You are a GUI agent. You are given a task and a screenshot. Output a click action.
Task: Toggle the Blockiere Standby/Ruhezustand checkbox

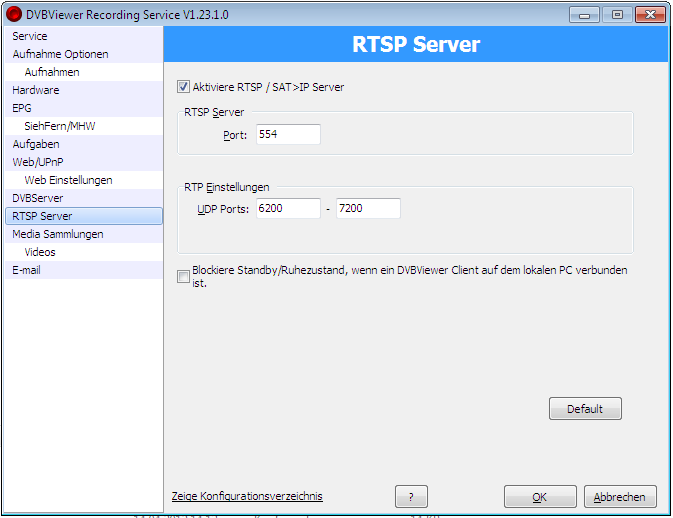point(183,277)
